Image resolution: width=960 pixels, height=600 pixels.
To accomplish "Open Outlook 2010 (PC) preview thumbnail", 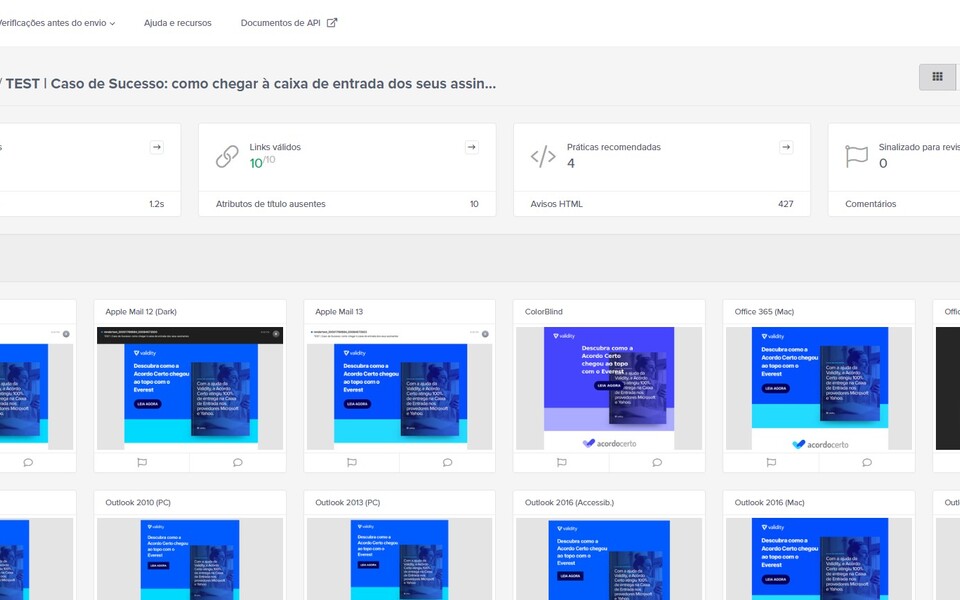I will click(190, 559).
